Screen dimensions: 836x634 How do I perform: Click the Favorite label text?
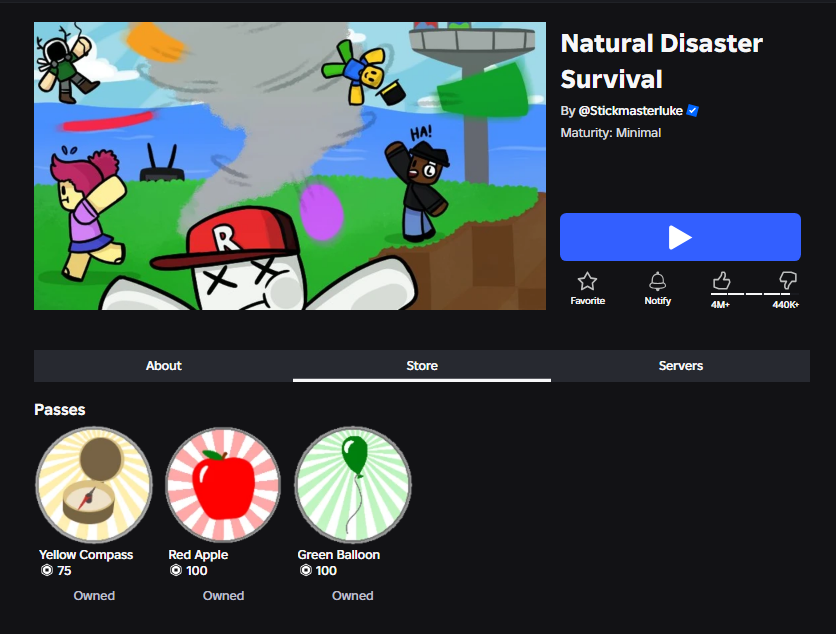tap(588, 301)
